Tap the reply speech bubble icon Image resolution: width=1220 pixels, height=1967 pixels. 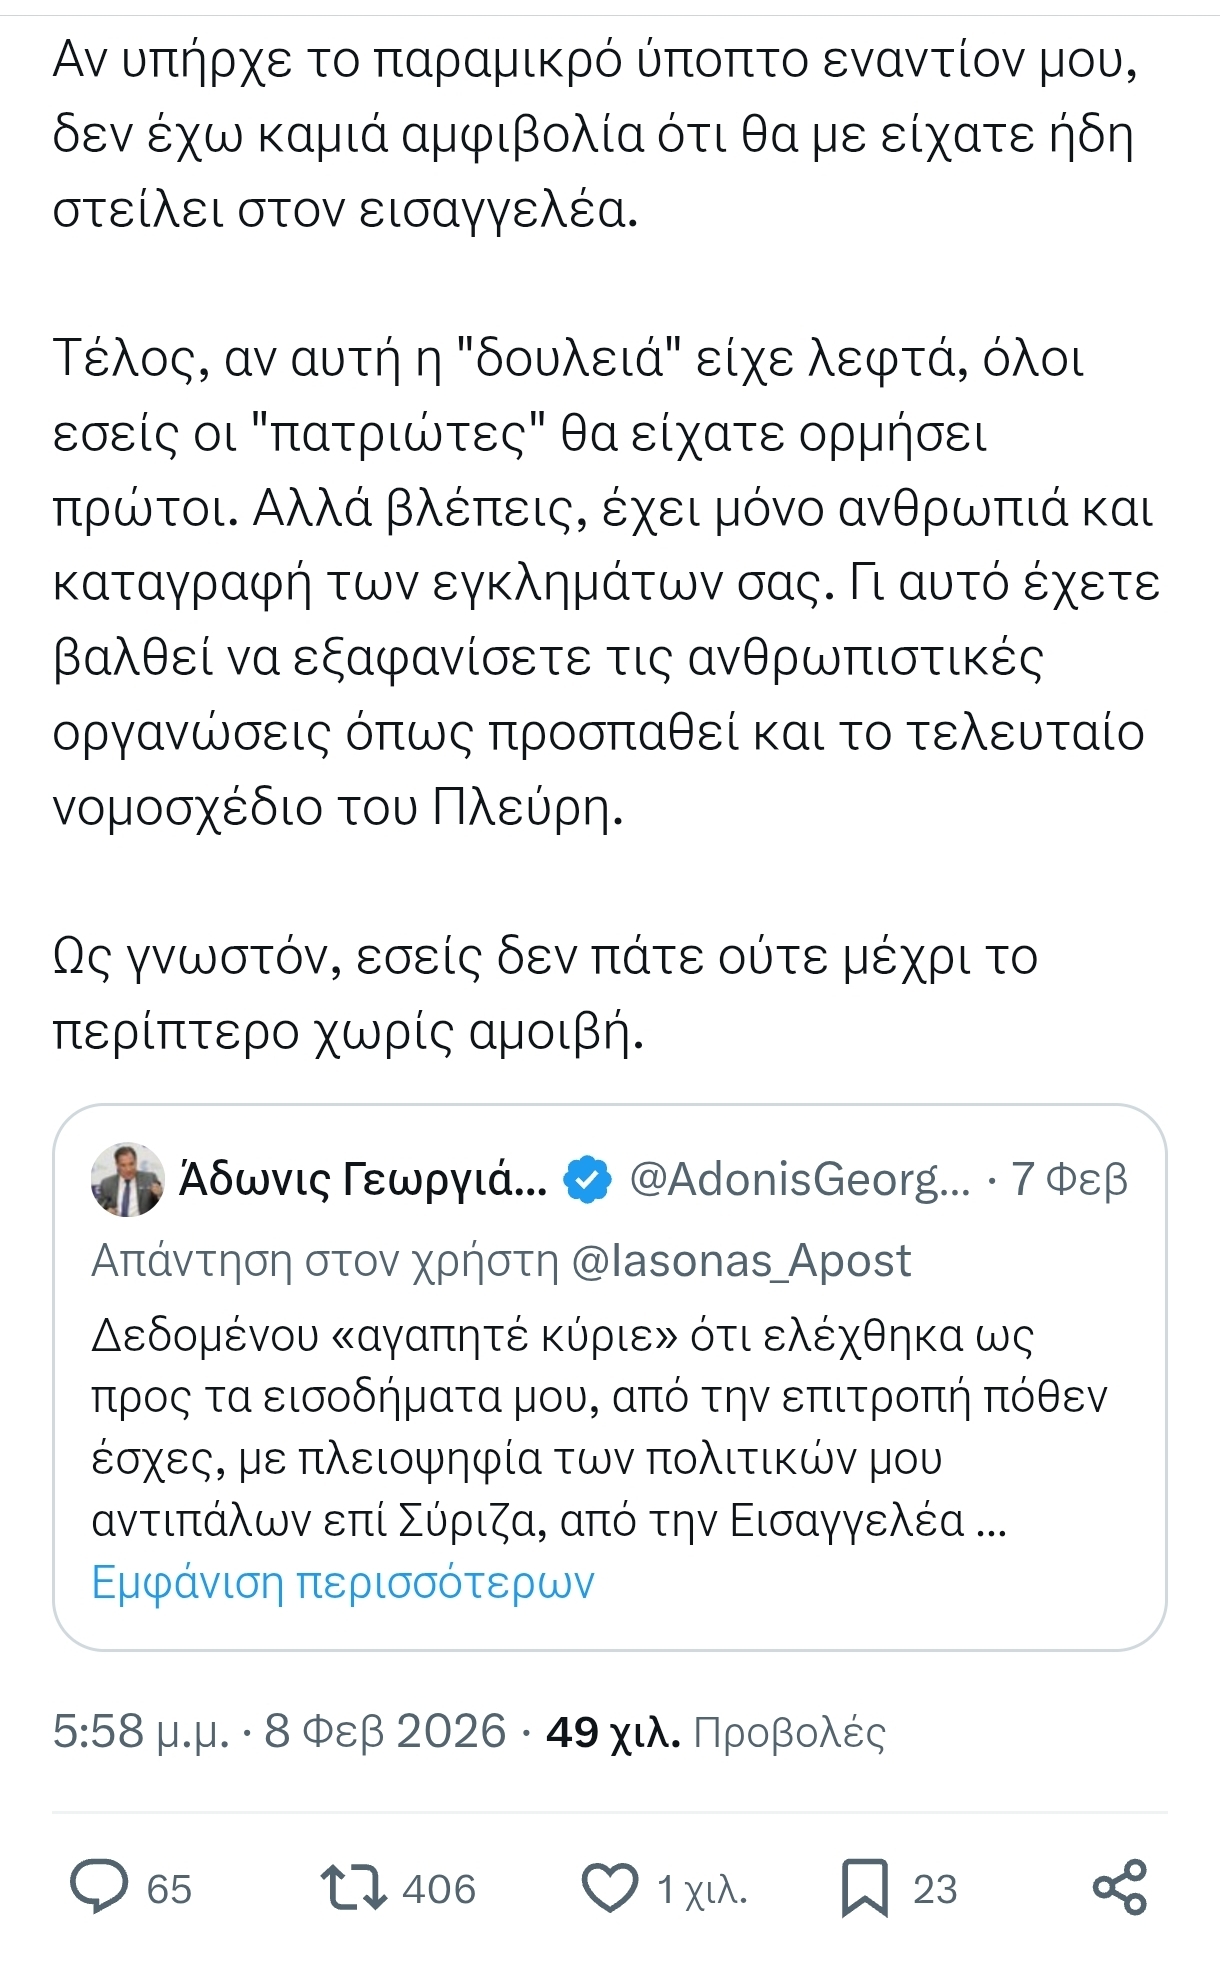tap(99, 1887)
